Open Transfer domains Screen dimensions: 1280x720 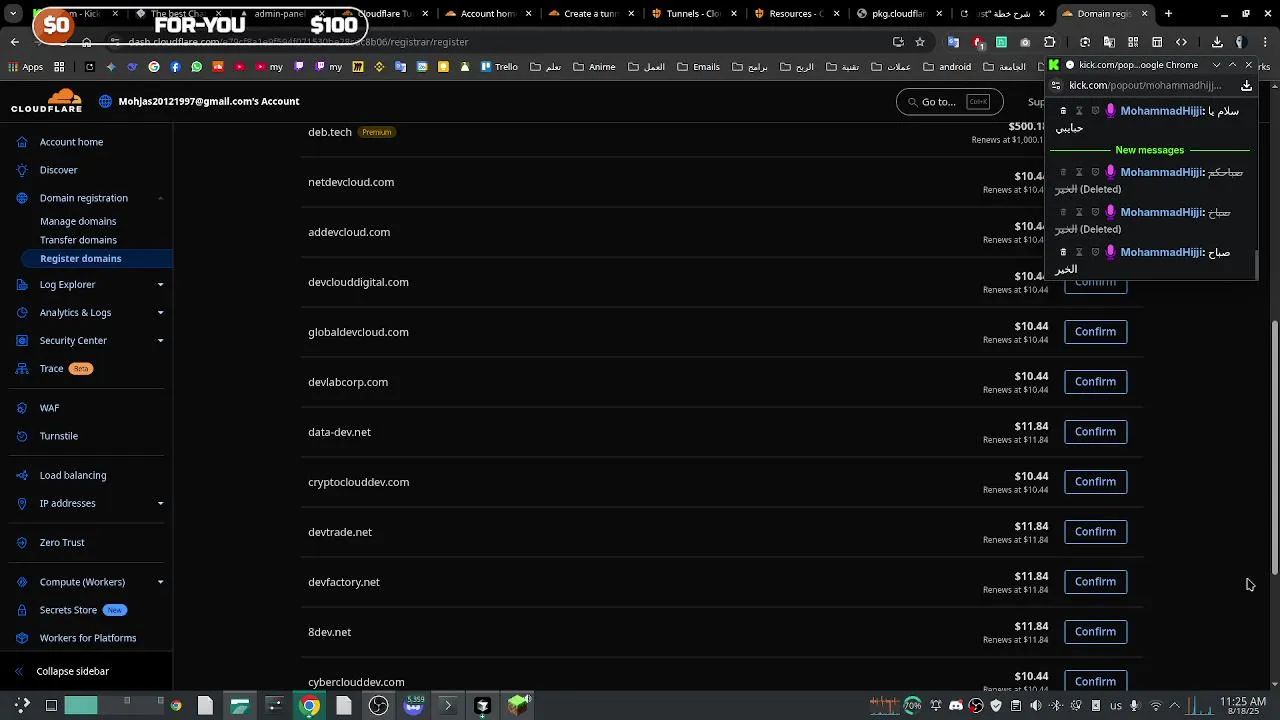click(78, 240)
